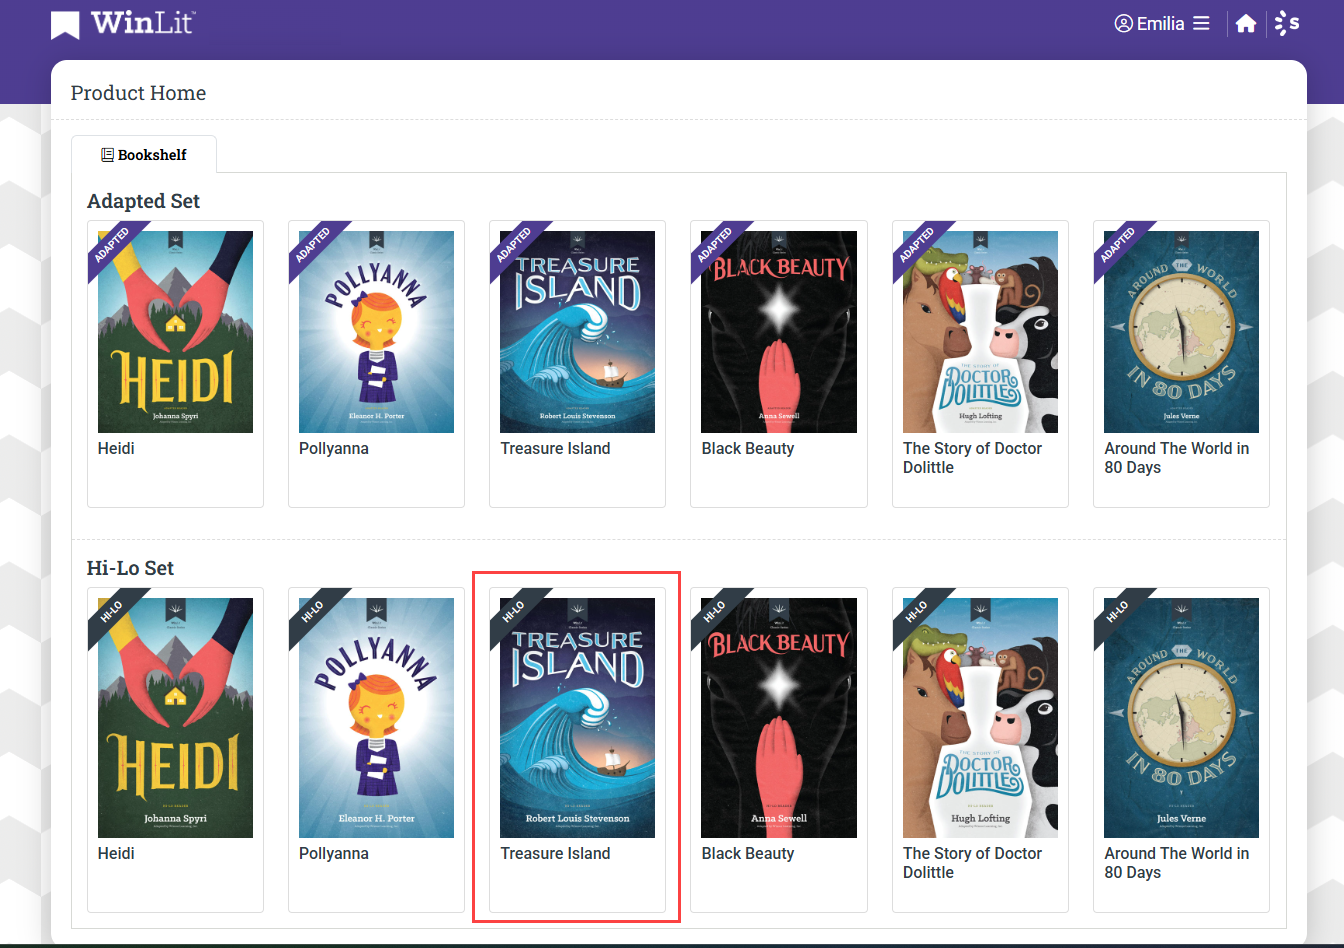The image size is (1344, 948).
Task: Switch to the Bookshelf tab
Action: [x=152, y=154]
